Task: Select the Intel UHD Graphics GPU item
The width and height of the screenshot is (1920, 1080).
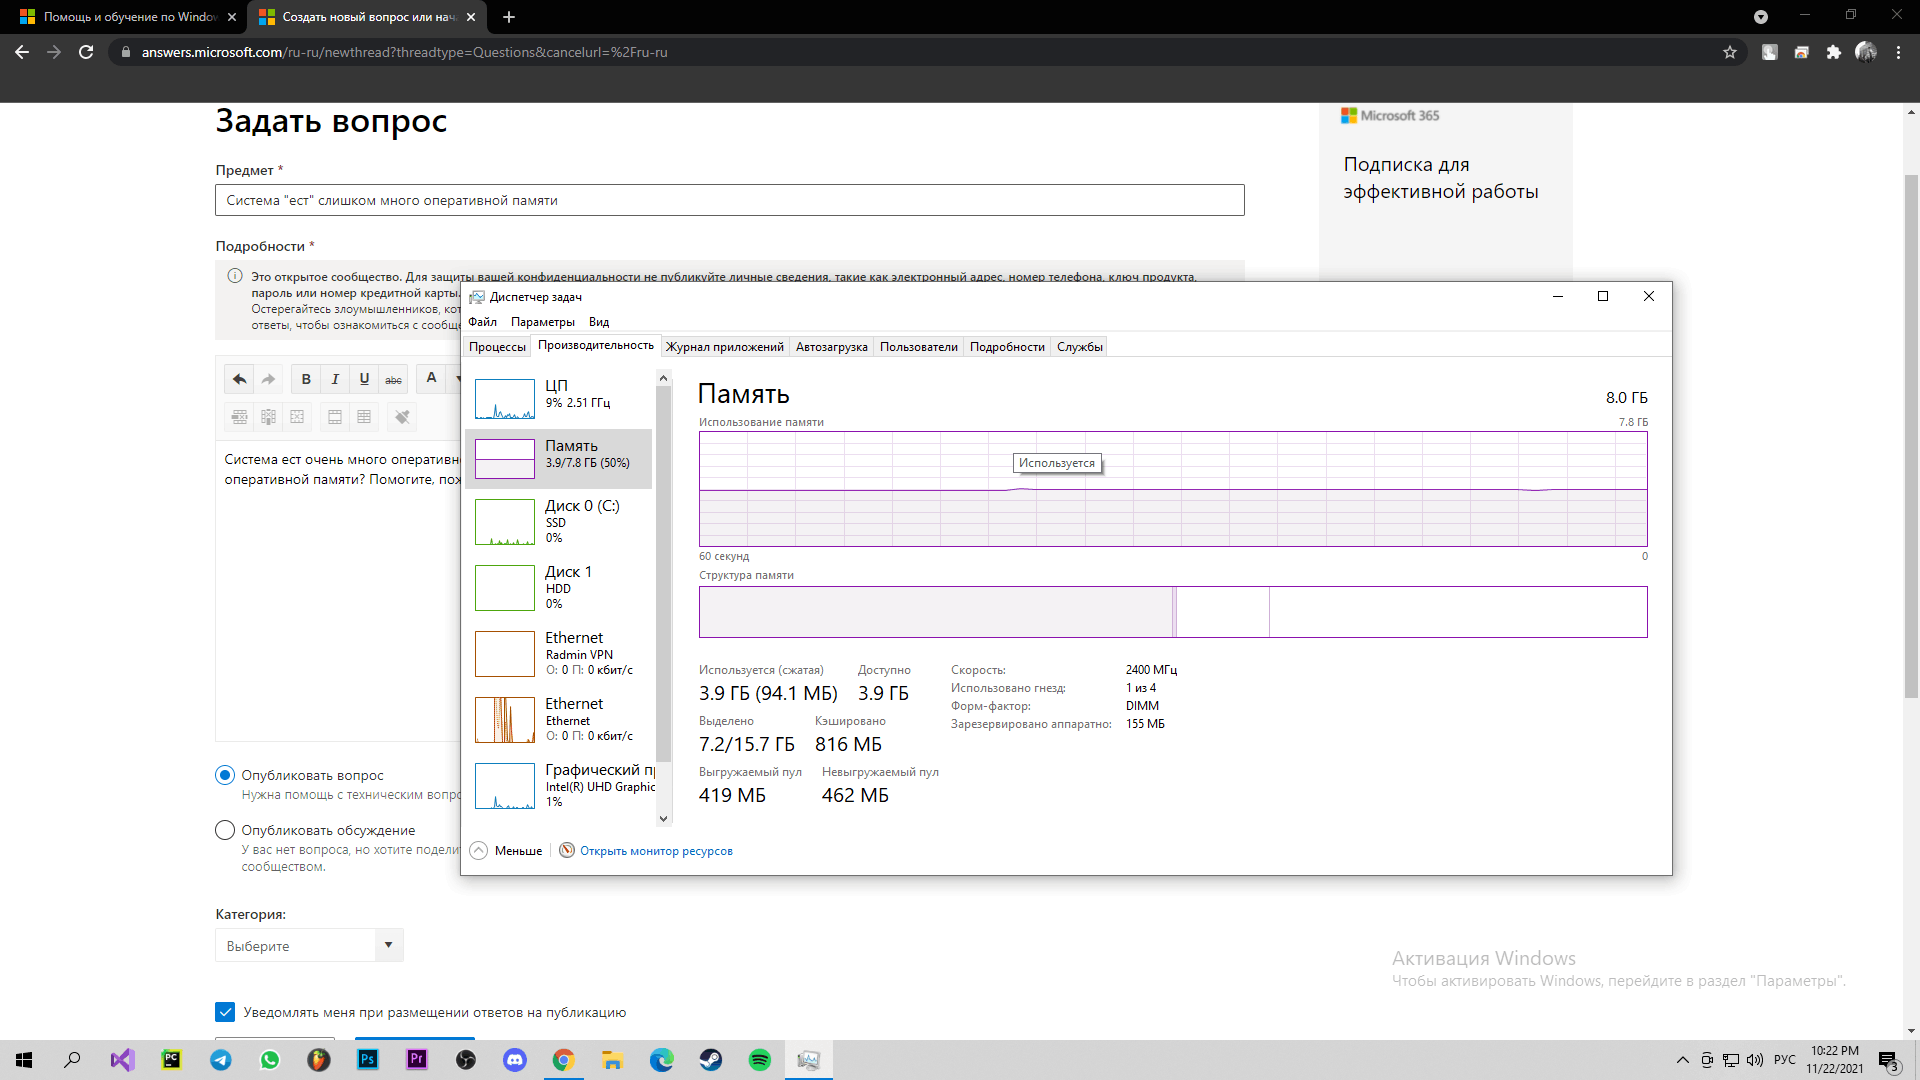Action: click(x=560, y=786)
